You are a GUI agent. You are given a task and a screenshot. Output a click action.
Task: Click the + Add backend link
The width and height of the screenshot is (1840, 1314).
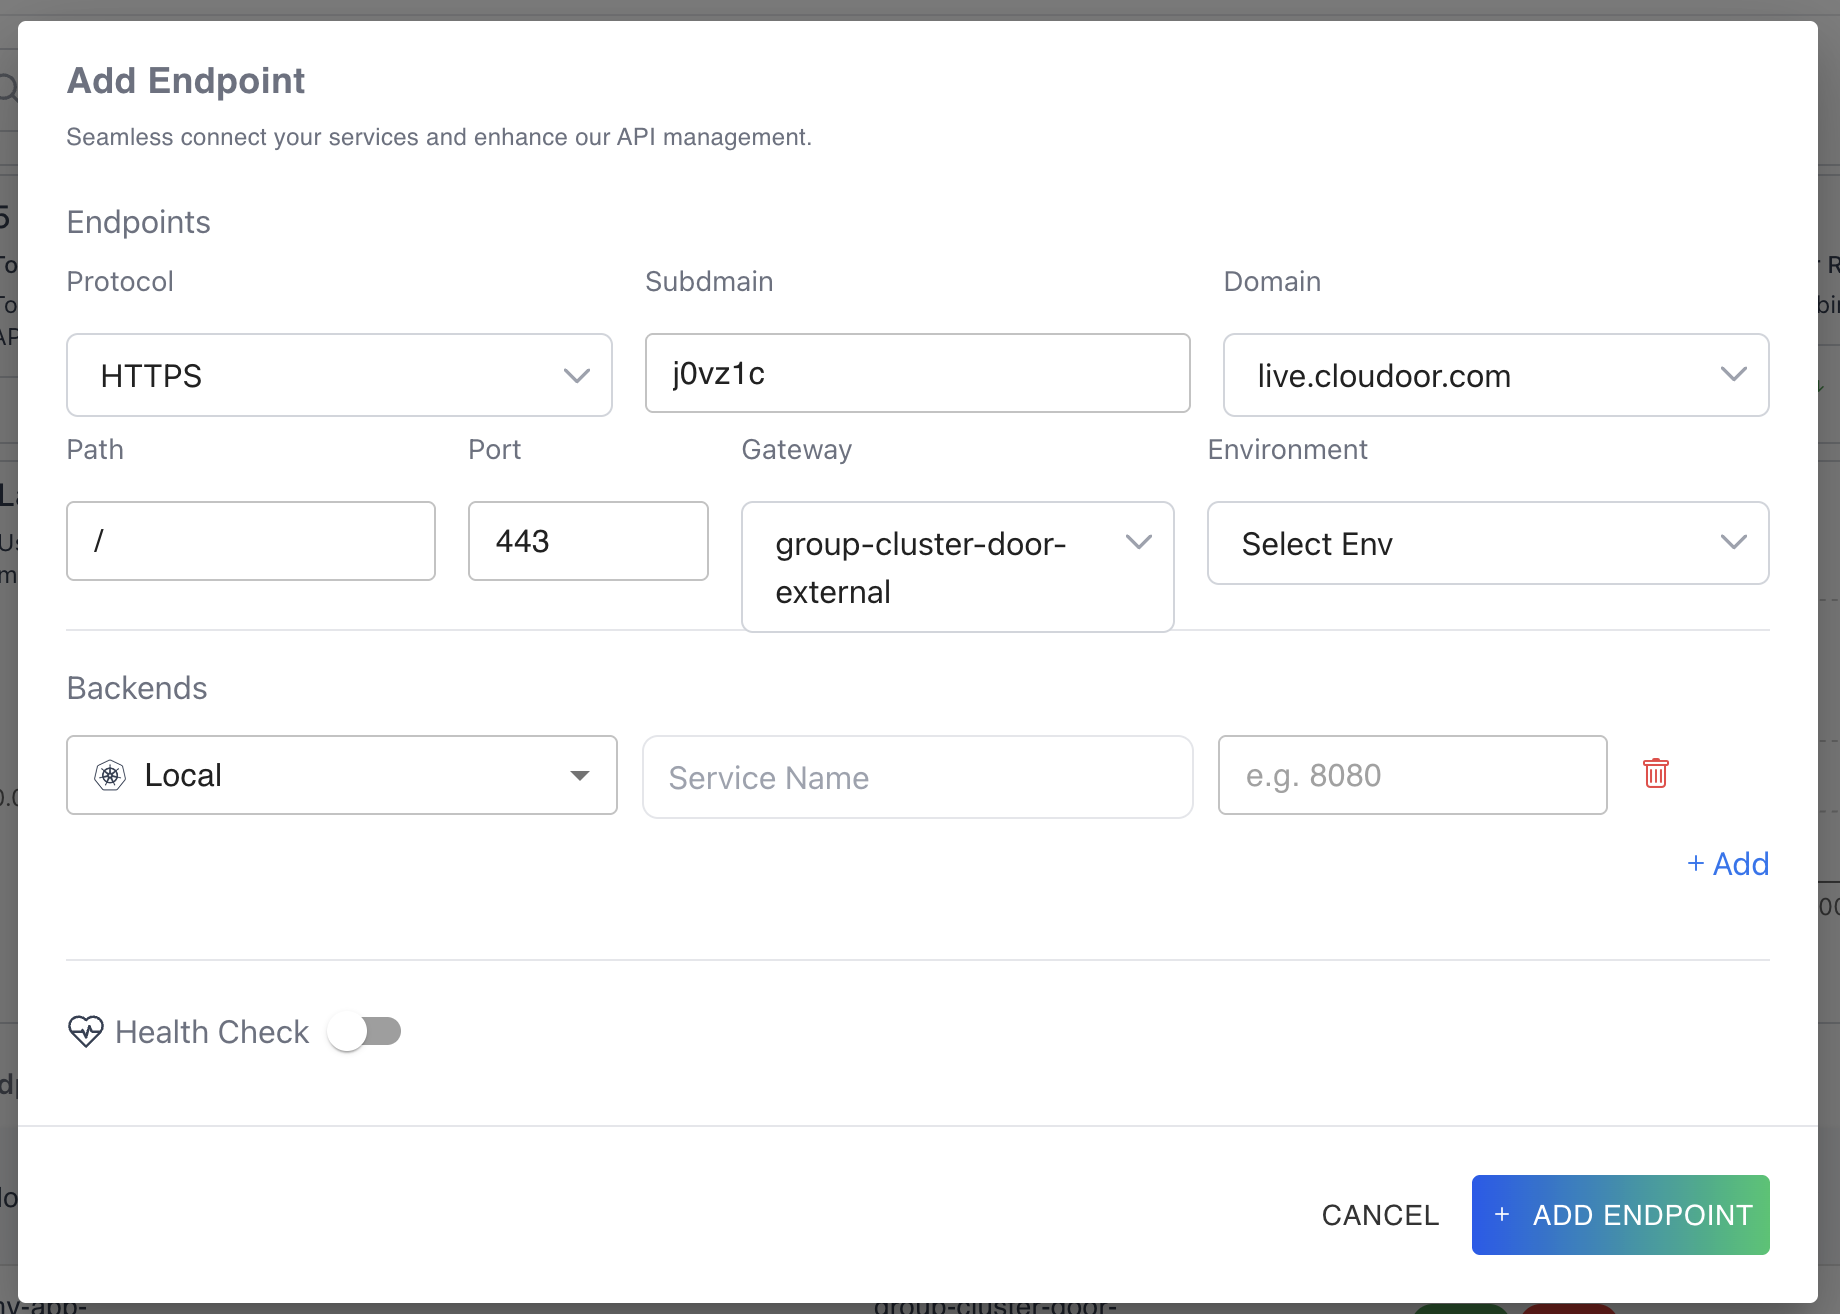coord(1728,864)
